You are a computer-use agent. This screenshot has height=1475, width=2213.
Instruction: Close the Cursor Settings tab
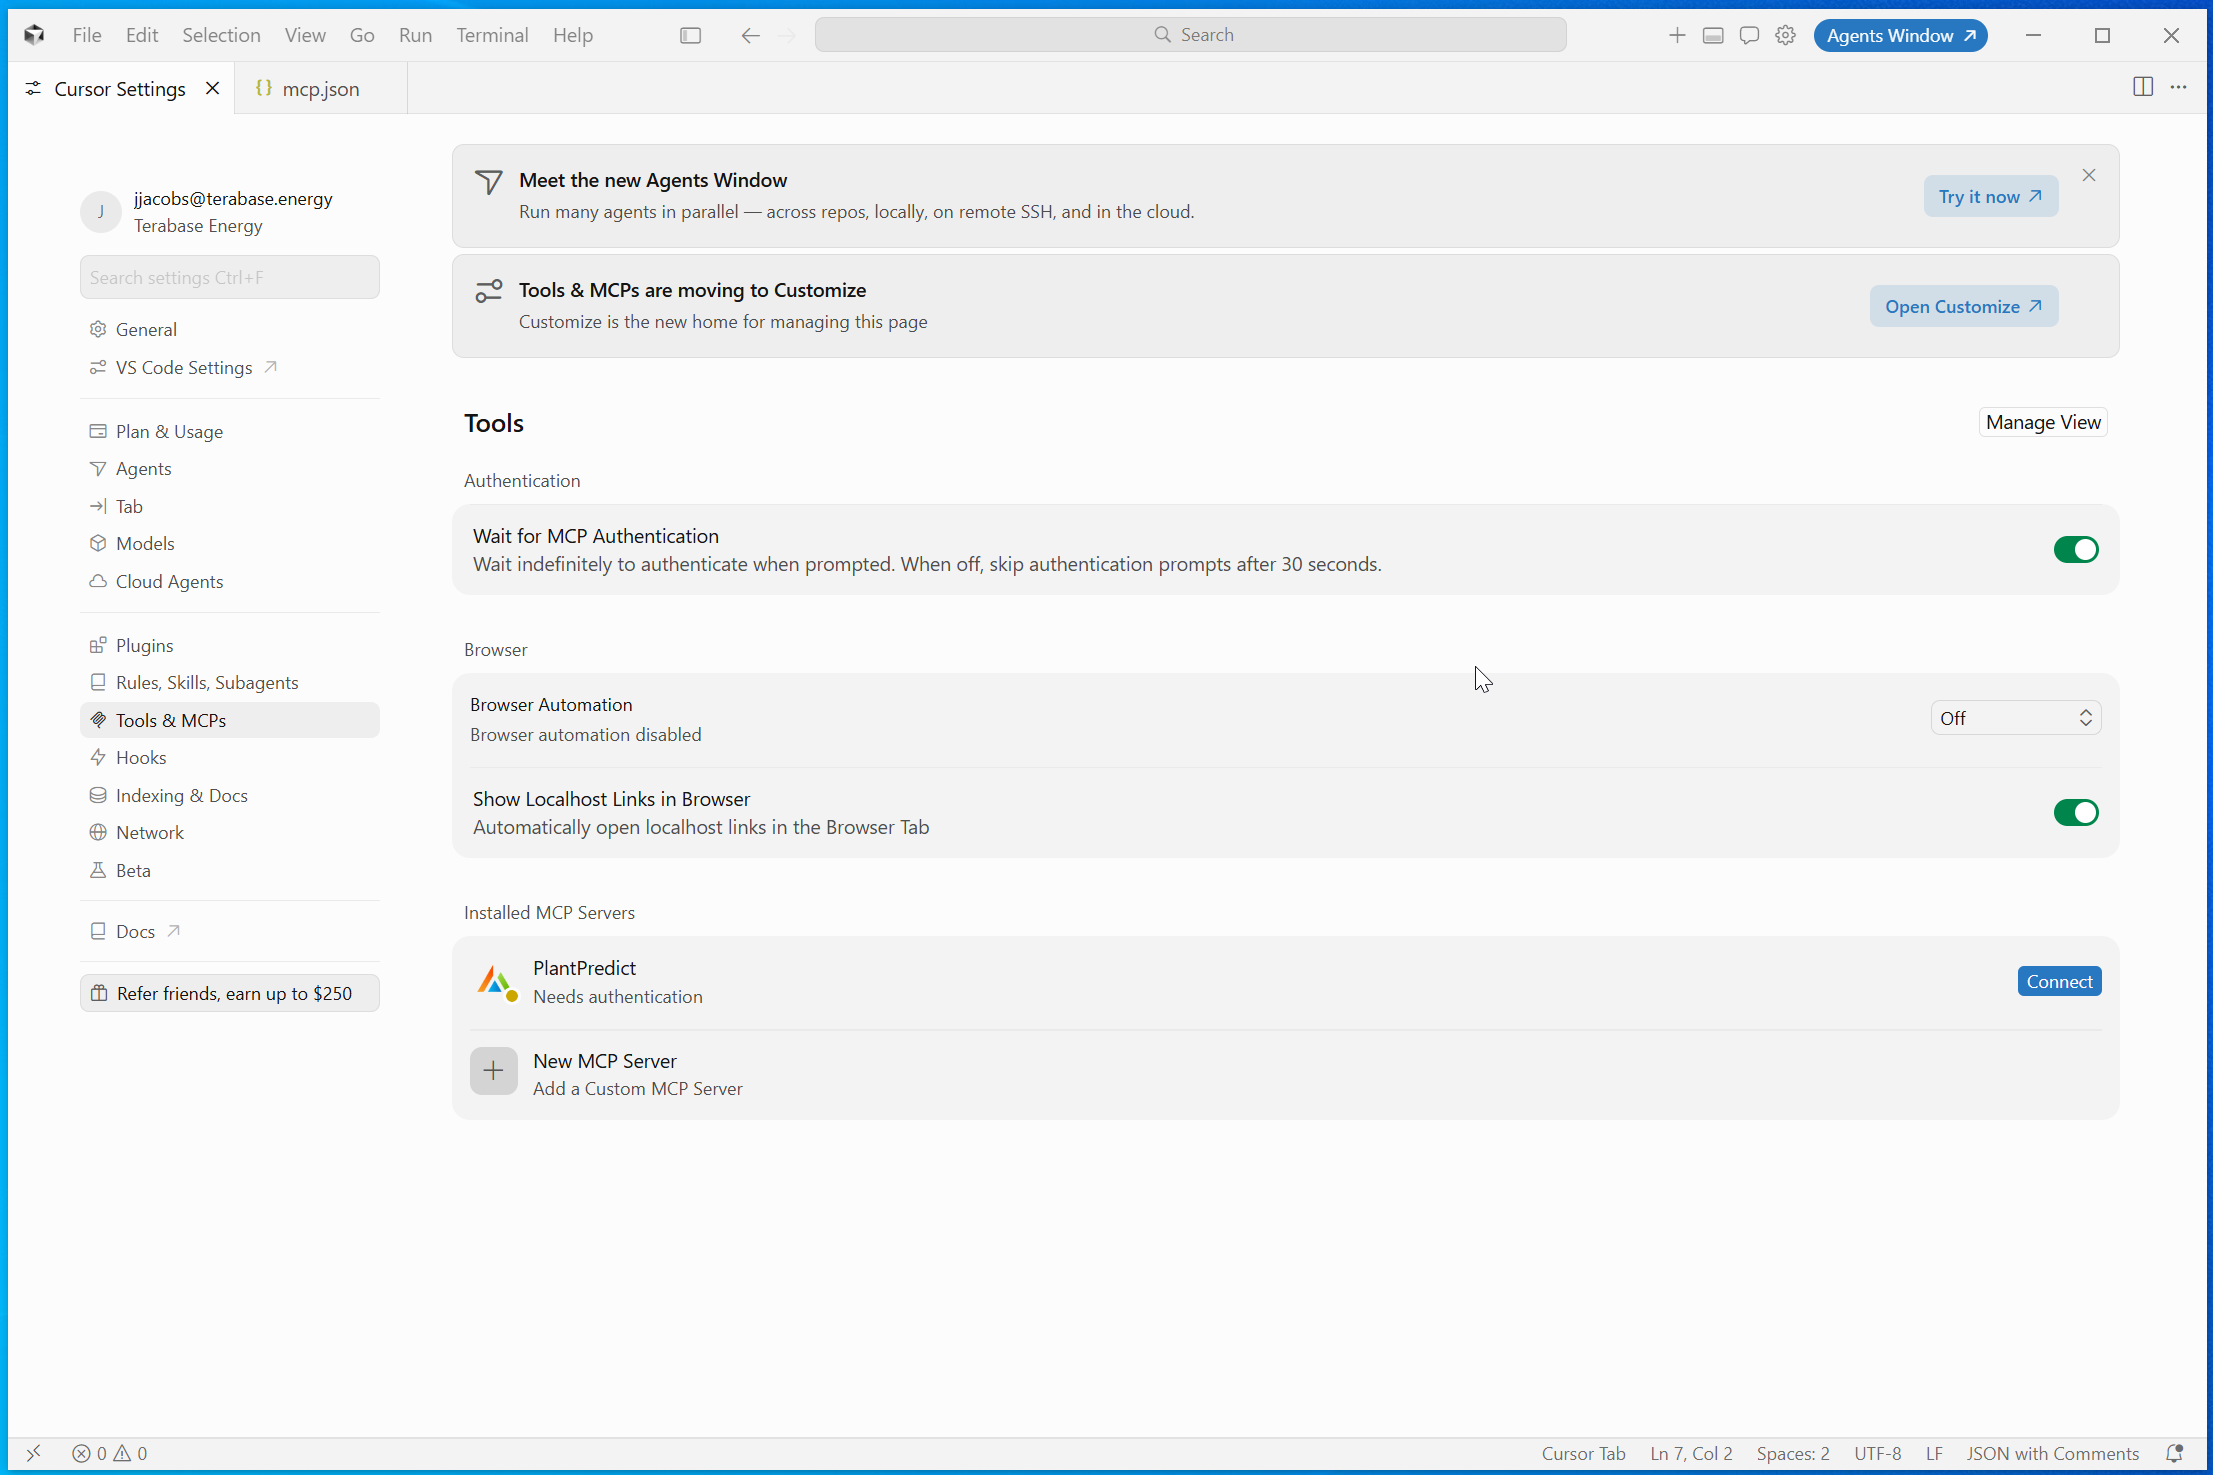pyautogui.click(x=212, y=88)
